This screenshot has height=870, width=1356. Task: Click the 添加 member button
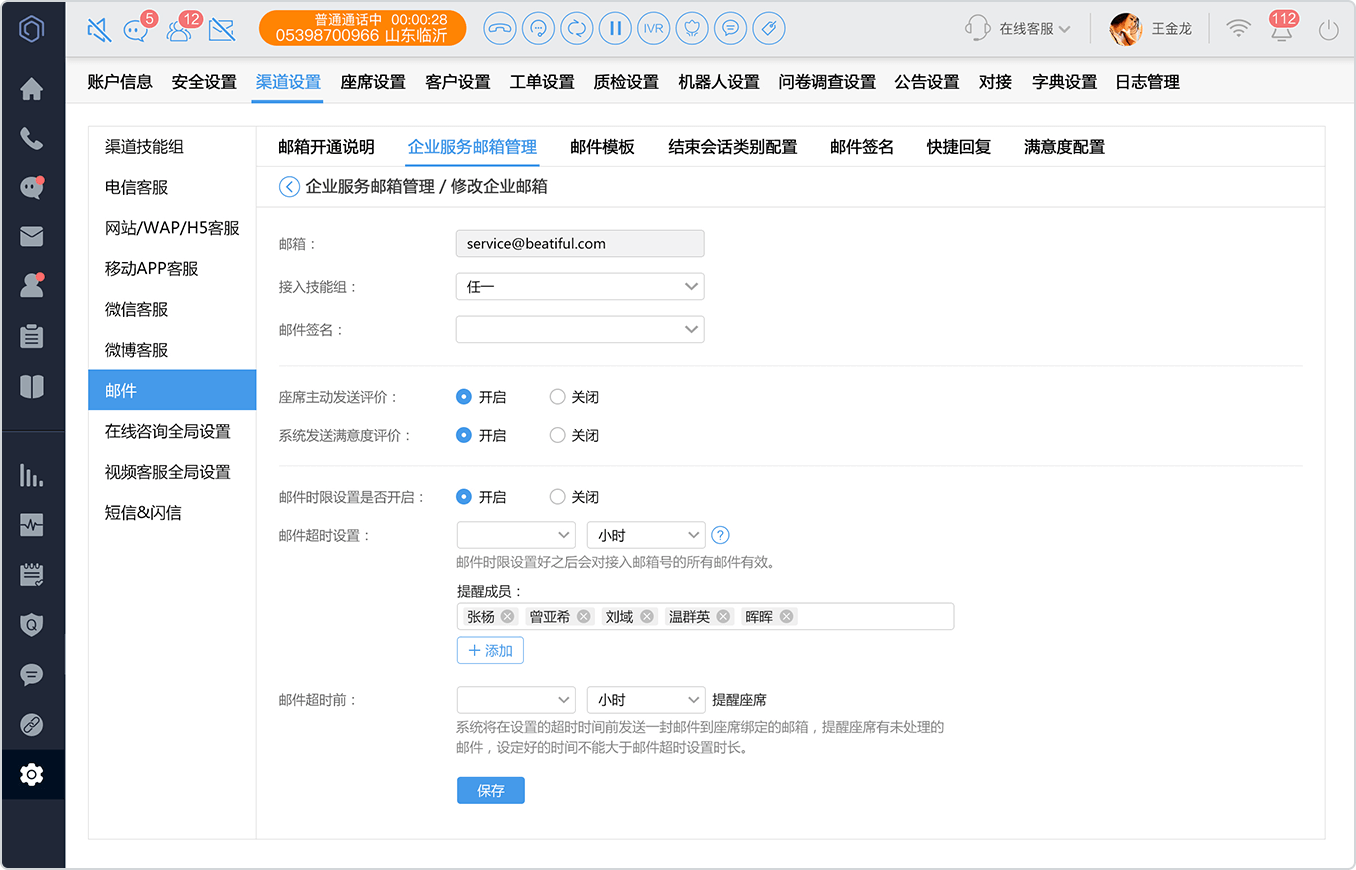point(490,650)
